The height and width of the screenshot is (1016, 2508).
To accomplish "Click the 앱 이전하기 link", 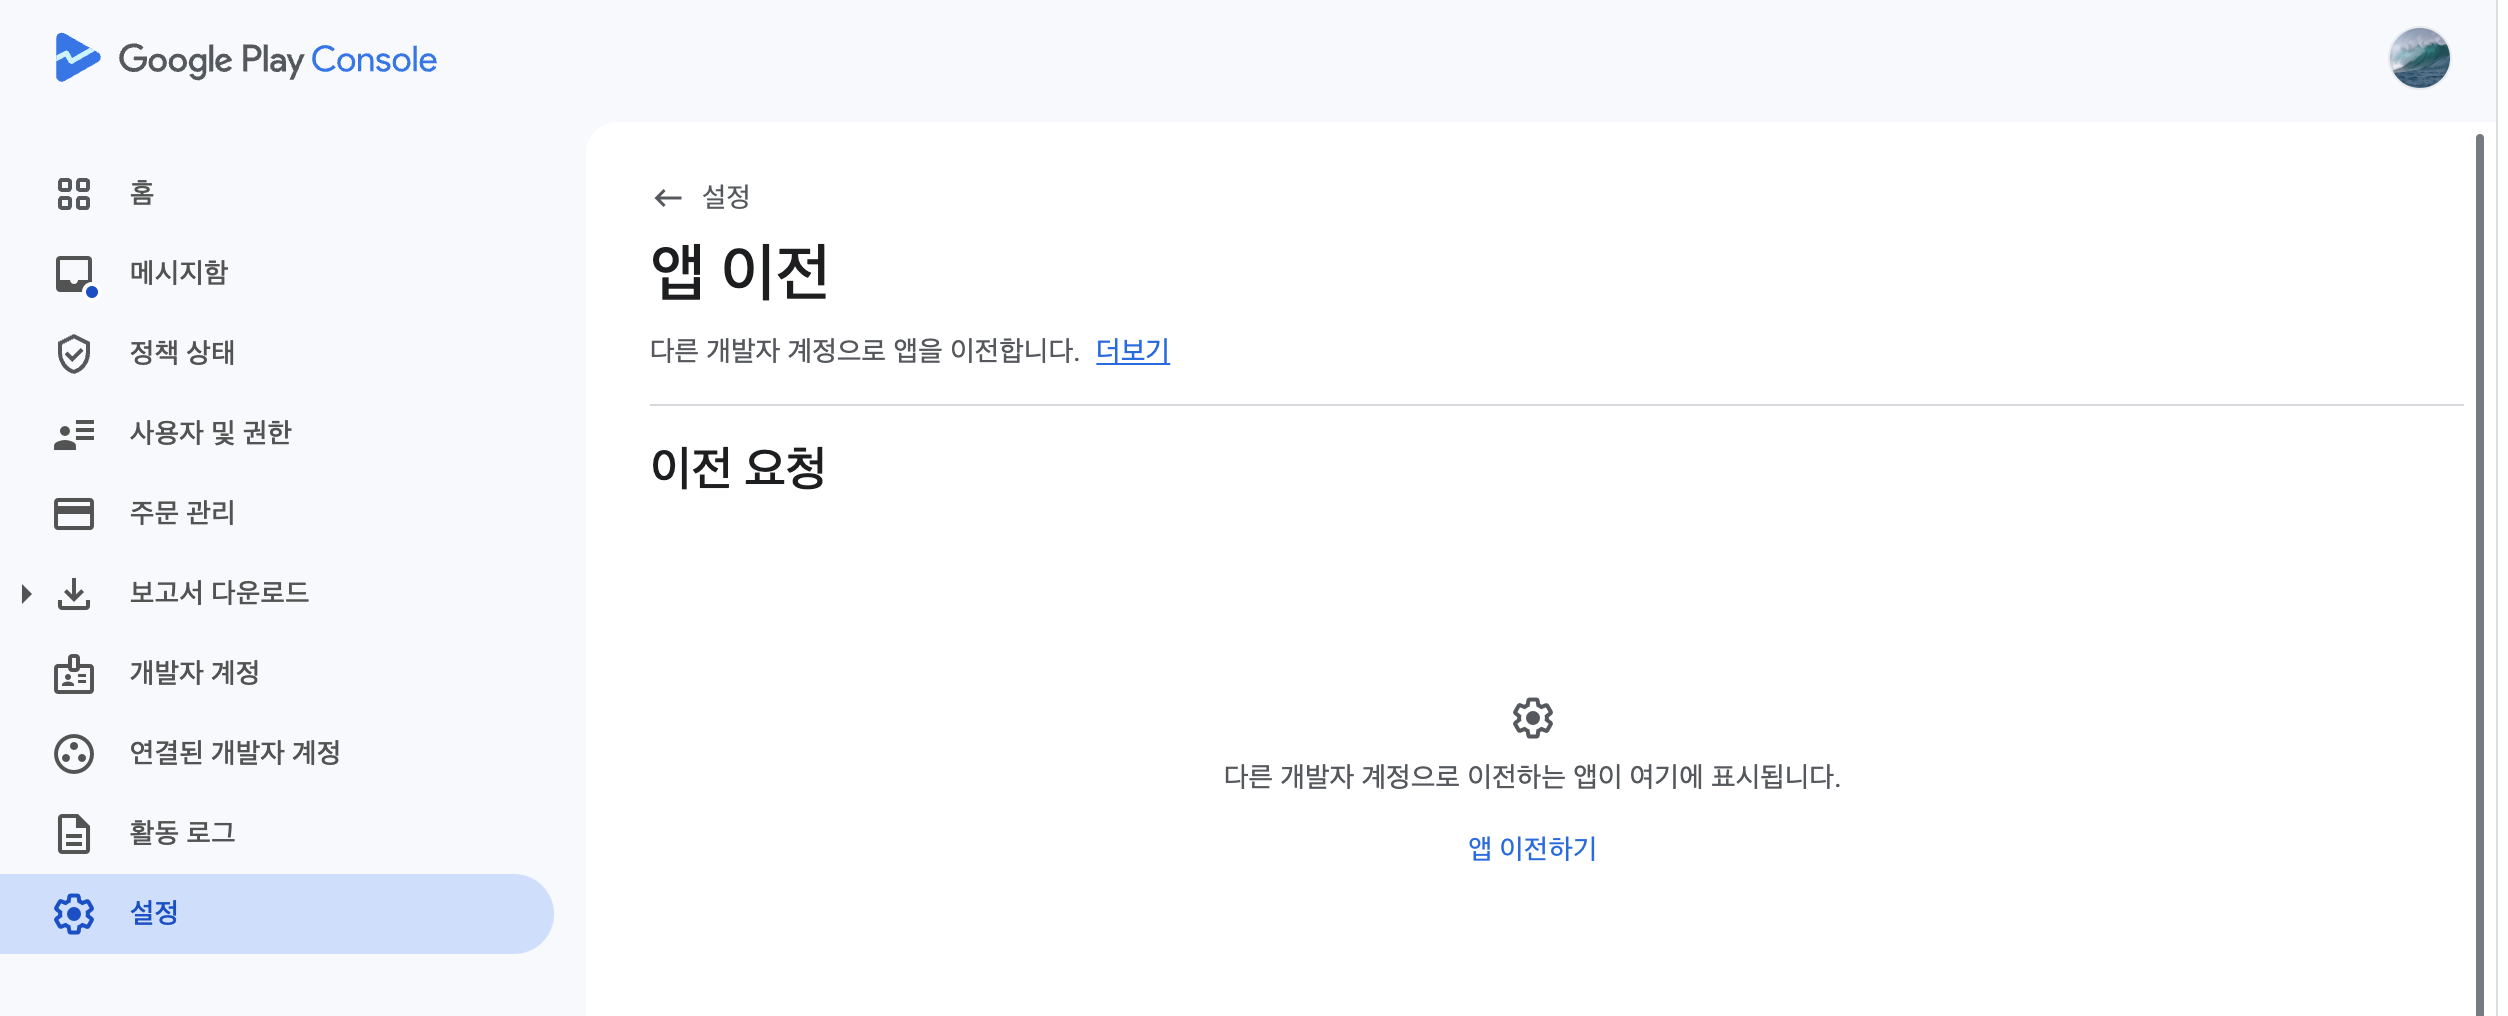I will (1530, 849).
